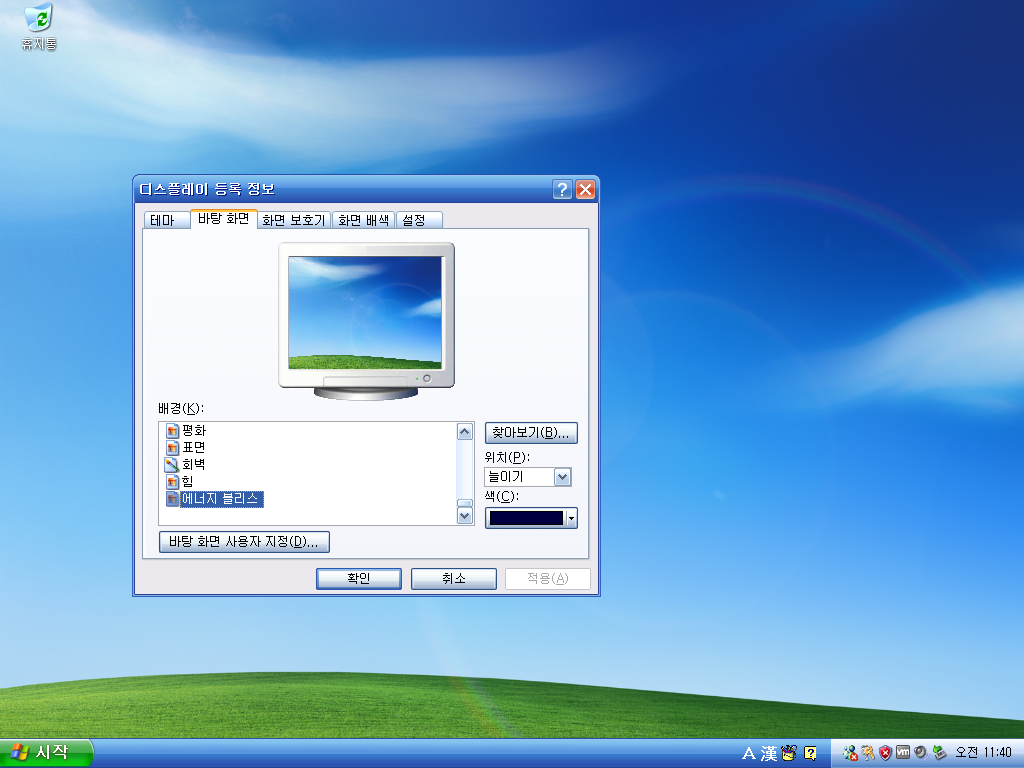Click the image icon beside 표면

point(172,448)
